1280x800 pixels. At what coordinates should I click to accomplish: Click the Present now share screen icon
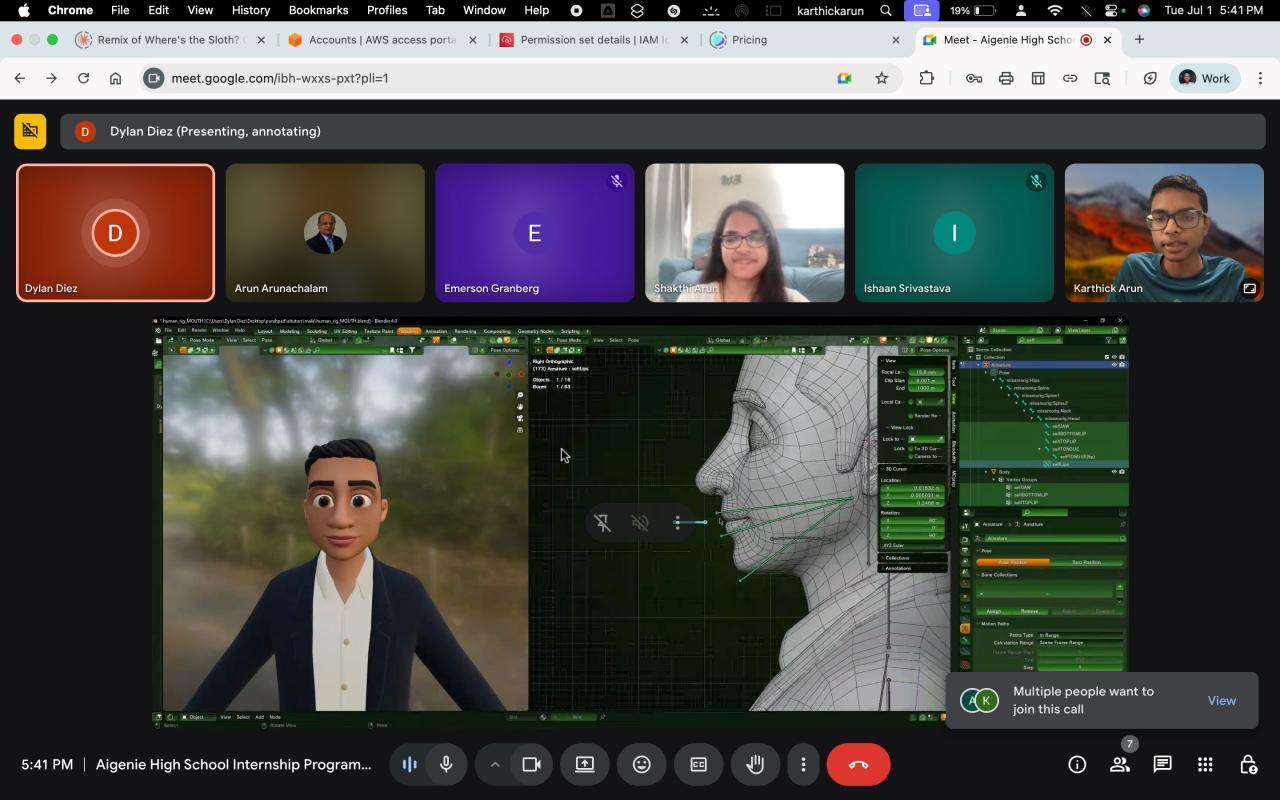[585, 765]
